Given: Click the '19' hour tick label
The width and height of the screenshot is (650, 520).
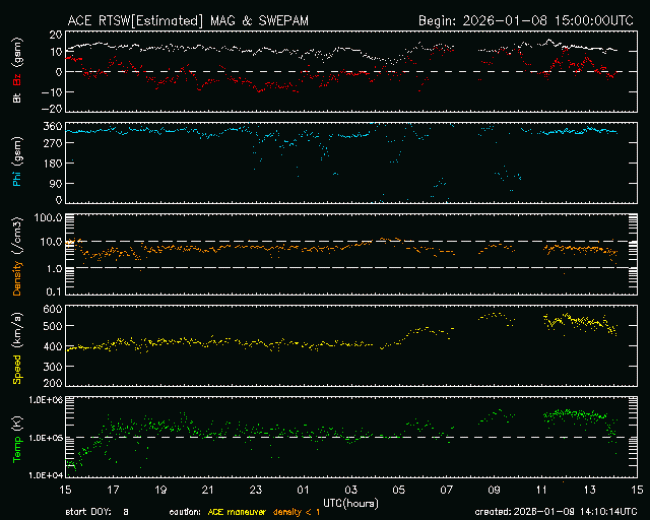Looking at the screenshot, I should [160, 490].
